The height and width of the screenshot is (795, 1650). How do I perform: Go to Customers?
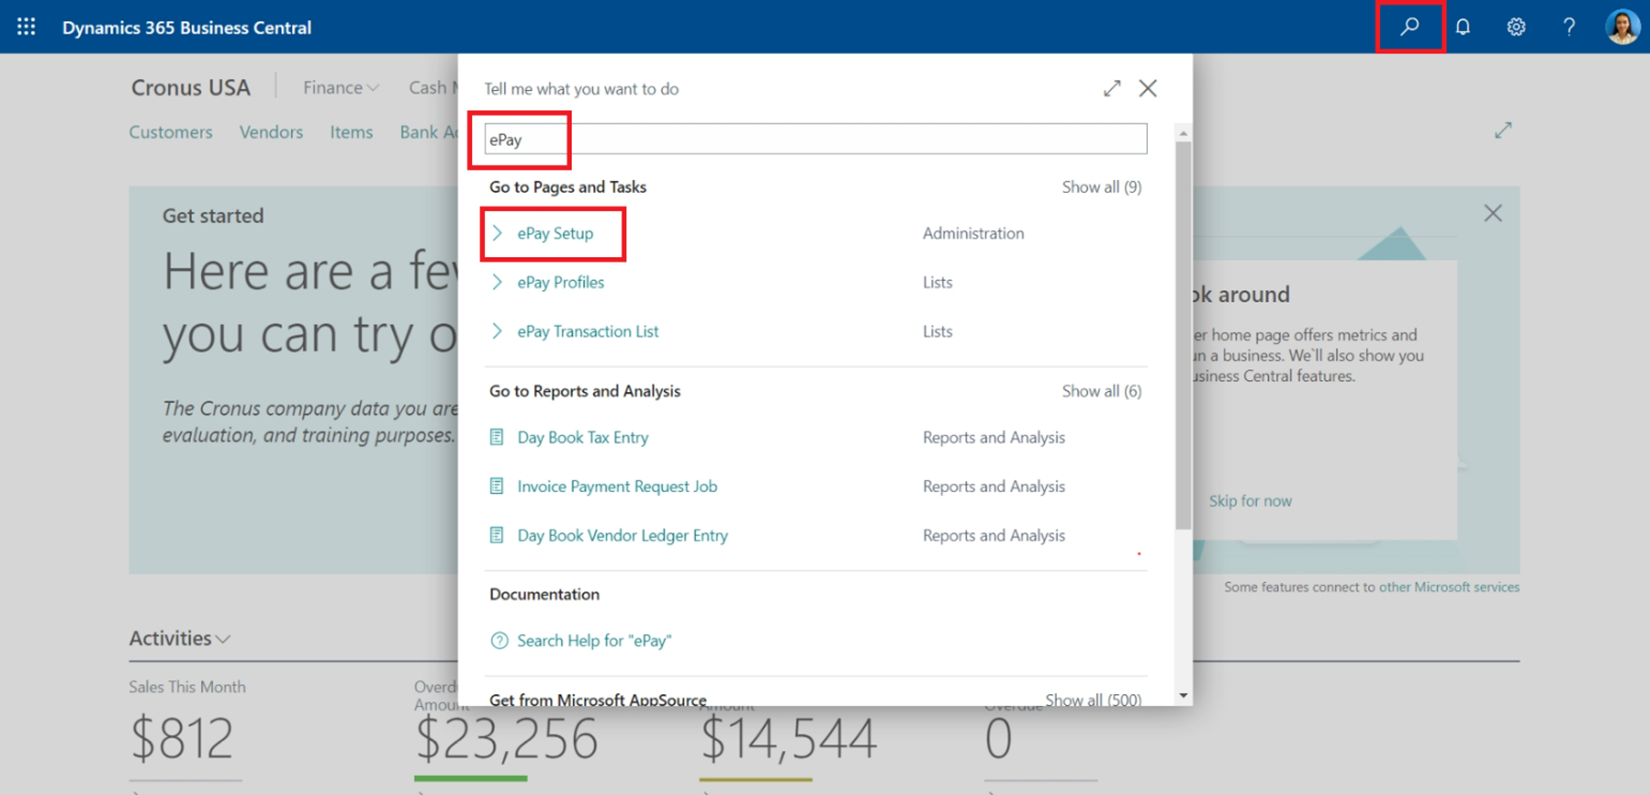click(x=171, y=132)
